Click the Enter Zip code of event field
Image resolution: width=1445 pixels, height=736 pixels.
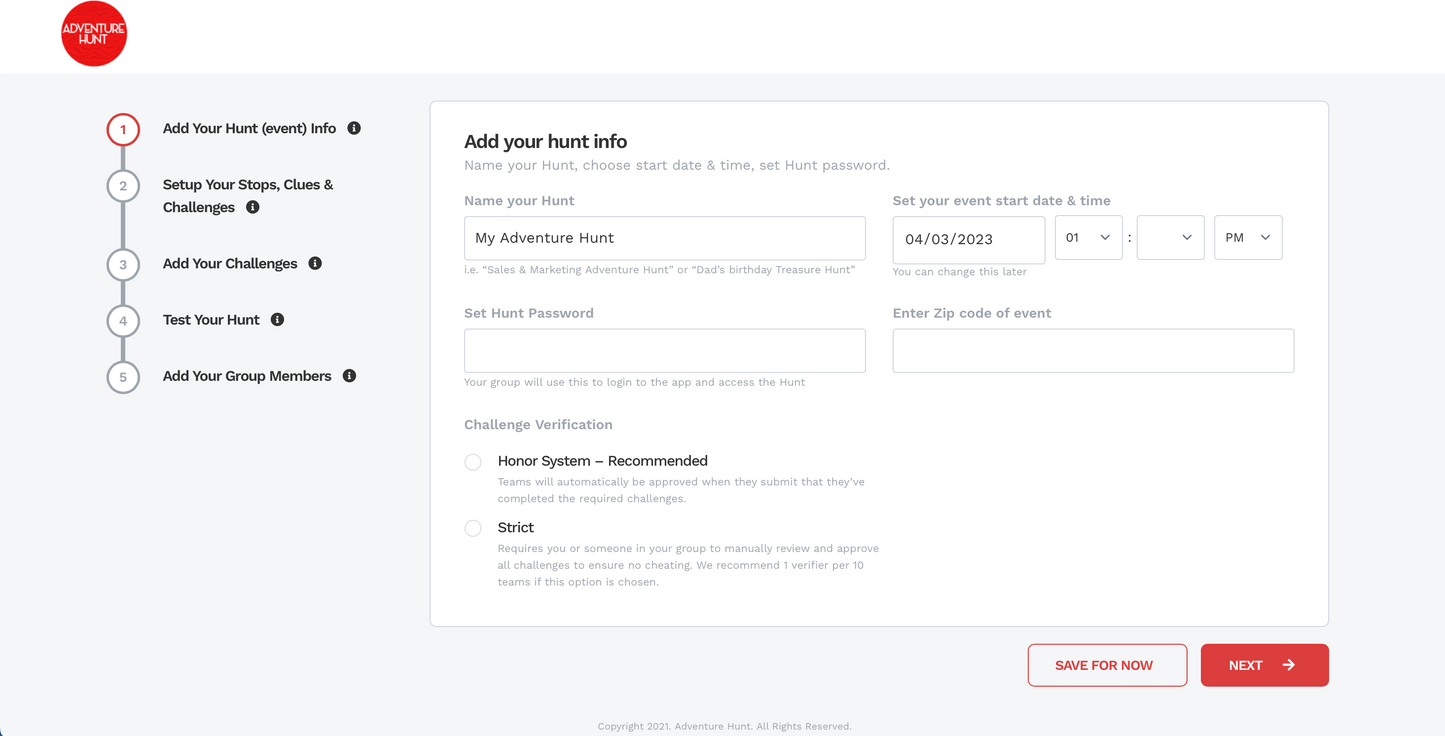[x=1092, y=350]
